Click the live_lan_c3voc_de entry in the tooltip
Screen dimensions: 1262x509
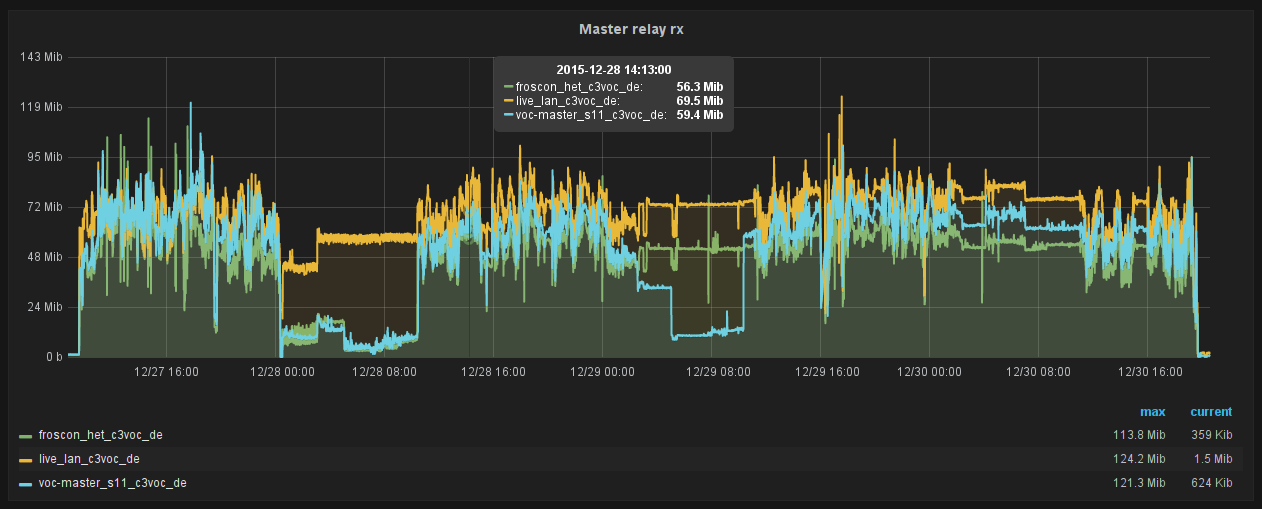point(566,101)
